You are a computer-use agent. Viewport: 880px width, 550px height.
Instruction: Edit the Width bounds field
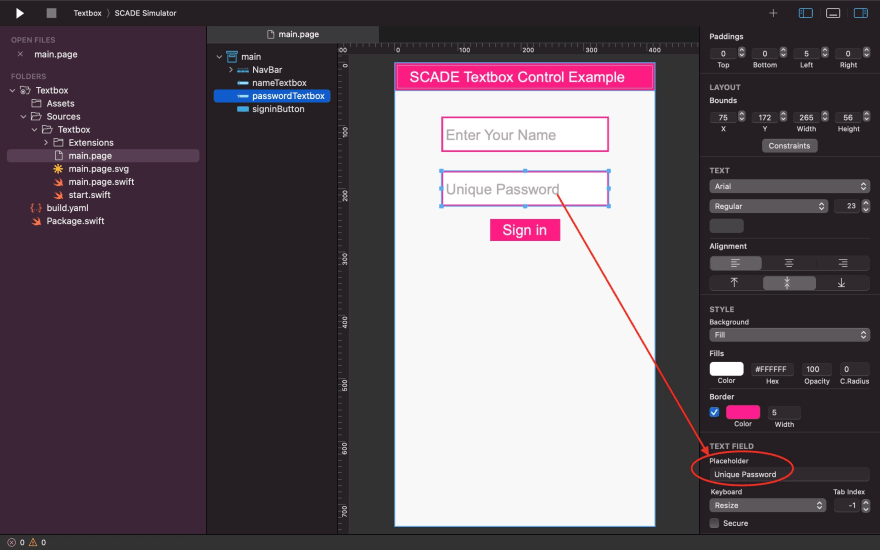point(806,117)
